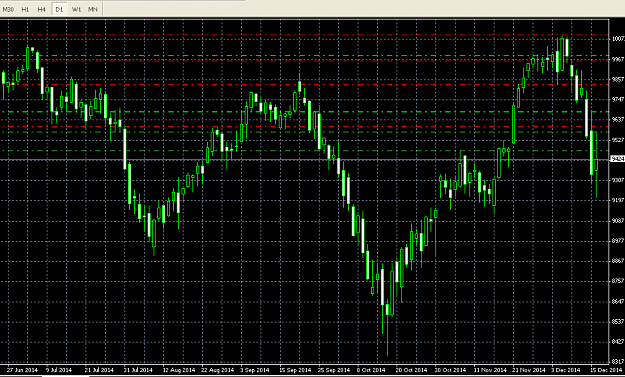
Task: Select the '31 Jul 2014' date label
Action: [x=138, y=370]
